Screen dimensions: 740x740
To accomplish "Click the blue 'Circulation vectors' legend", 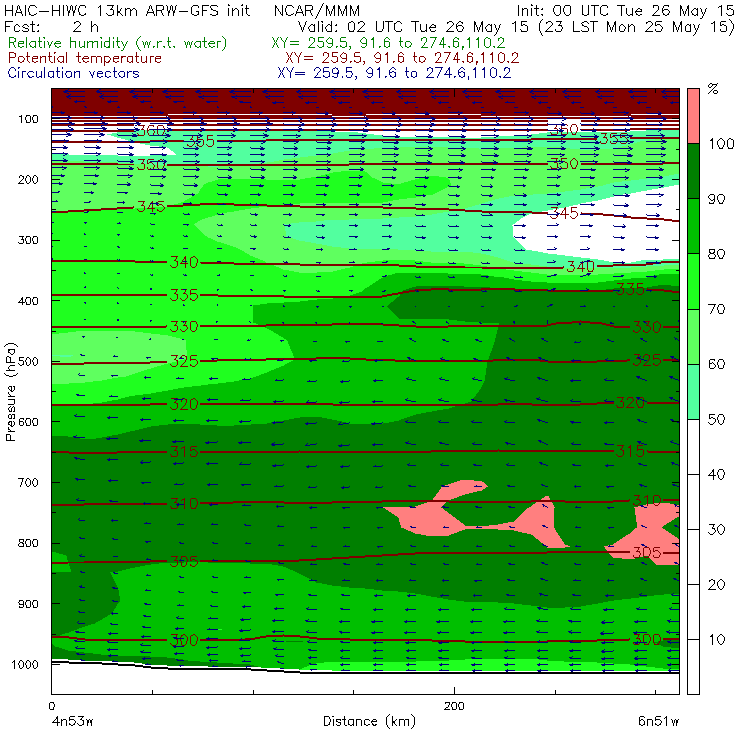I will click(x=73, y=73).
